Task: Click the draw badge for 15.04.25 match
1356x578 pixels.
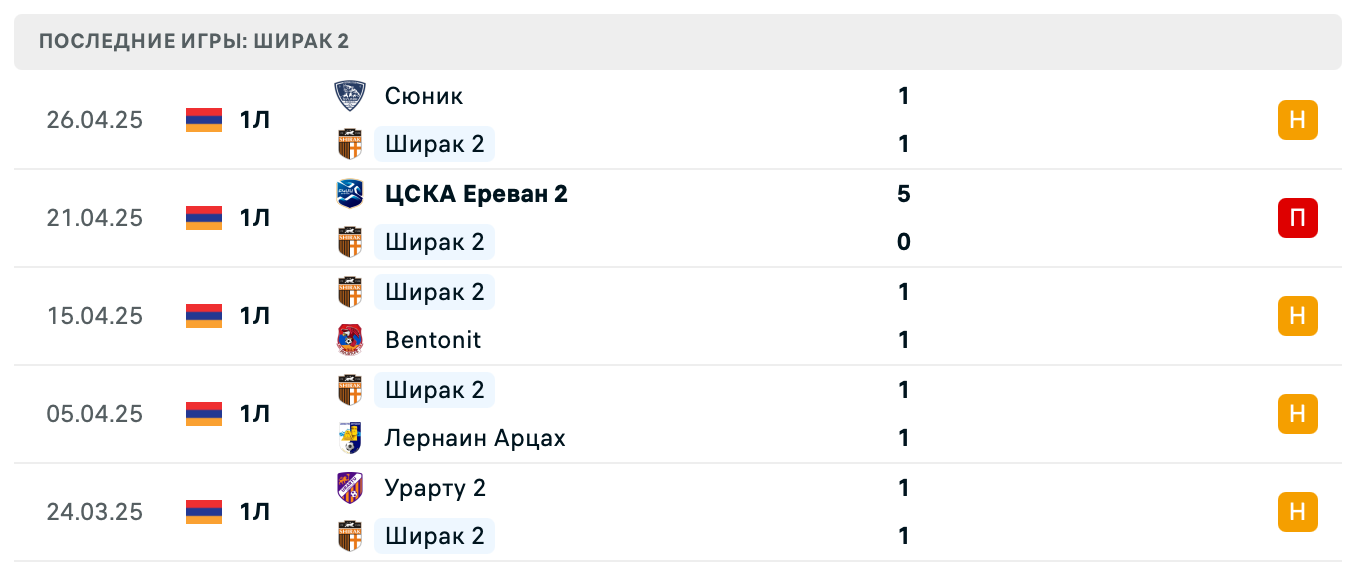Action: pos(1297,316)
